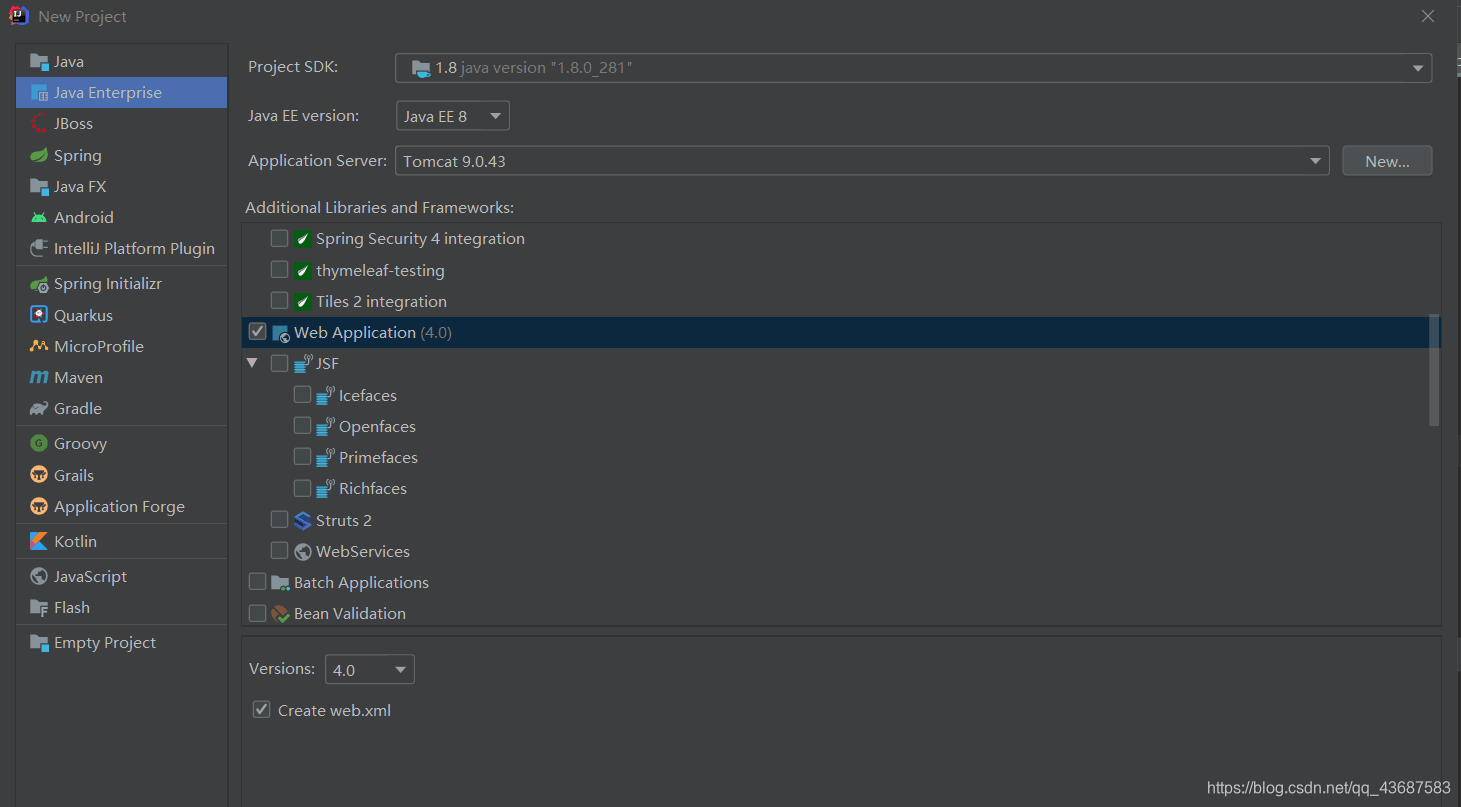Click the Richfaces JSF icon

pyautogui.click(x=325, y=488)
